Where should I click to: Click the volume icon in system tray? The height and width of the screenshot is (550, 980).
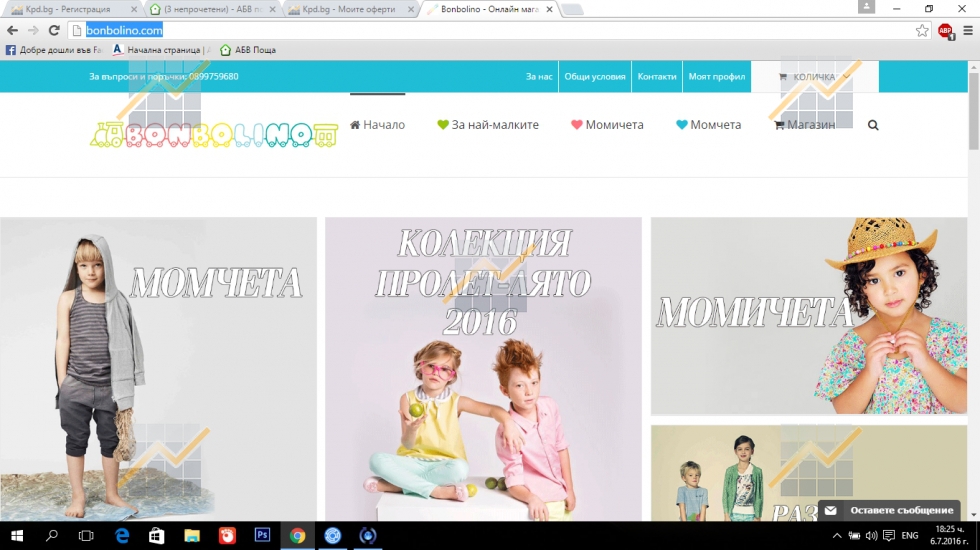pos(871,536)
